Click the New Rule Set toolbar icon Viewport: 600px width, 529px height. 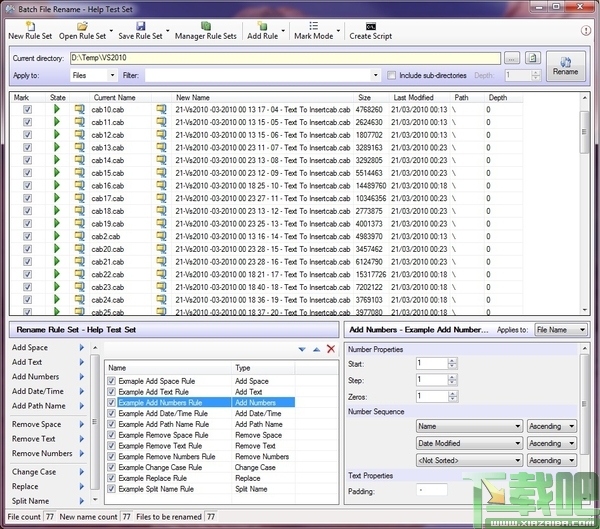(x=30, y=25)
